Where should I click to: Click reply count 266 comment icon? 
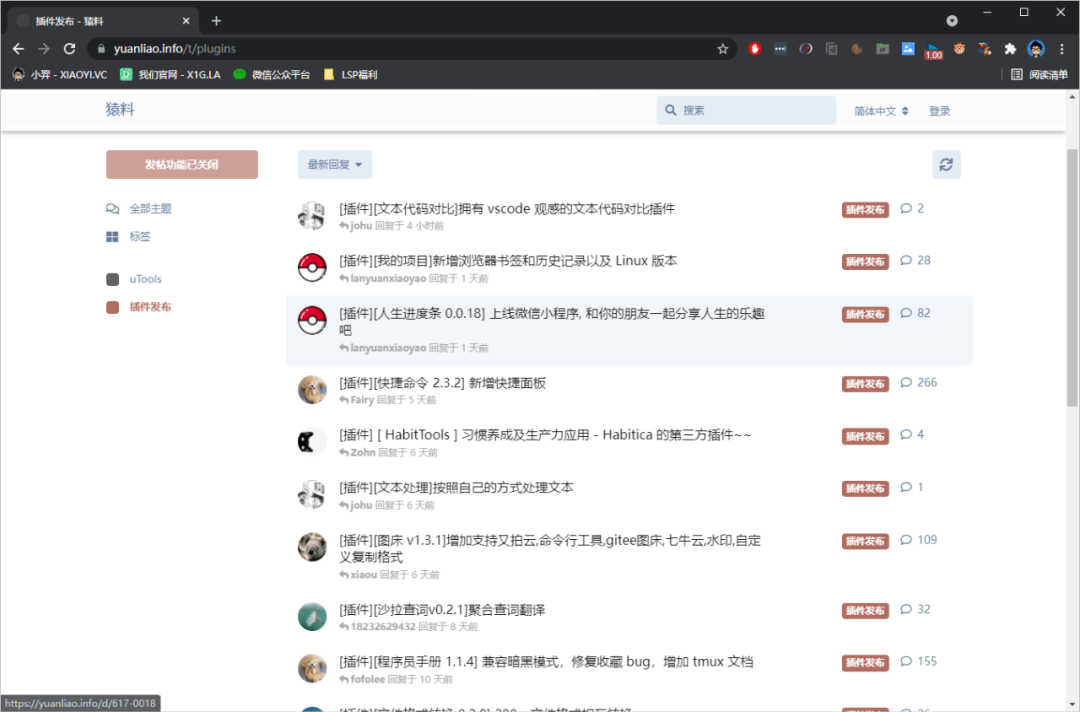point(906,382)
